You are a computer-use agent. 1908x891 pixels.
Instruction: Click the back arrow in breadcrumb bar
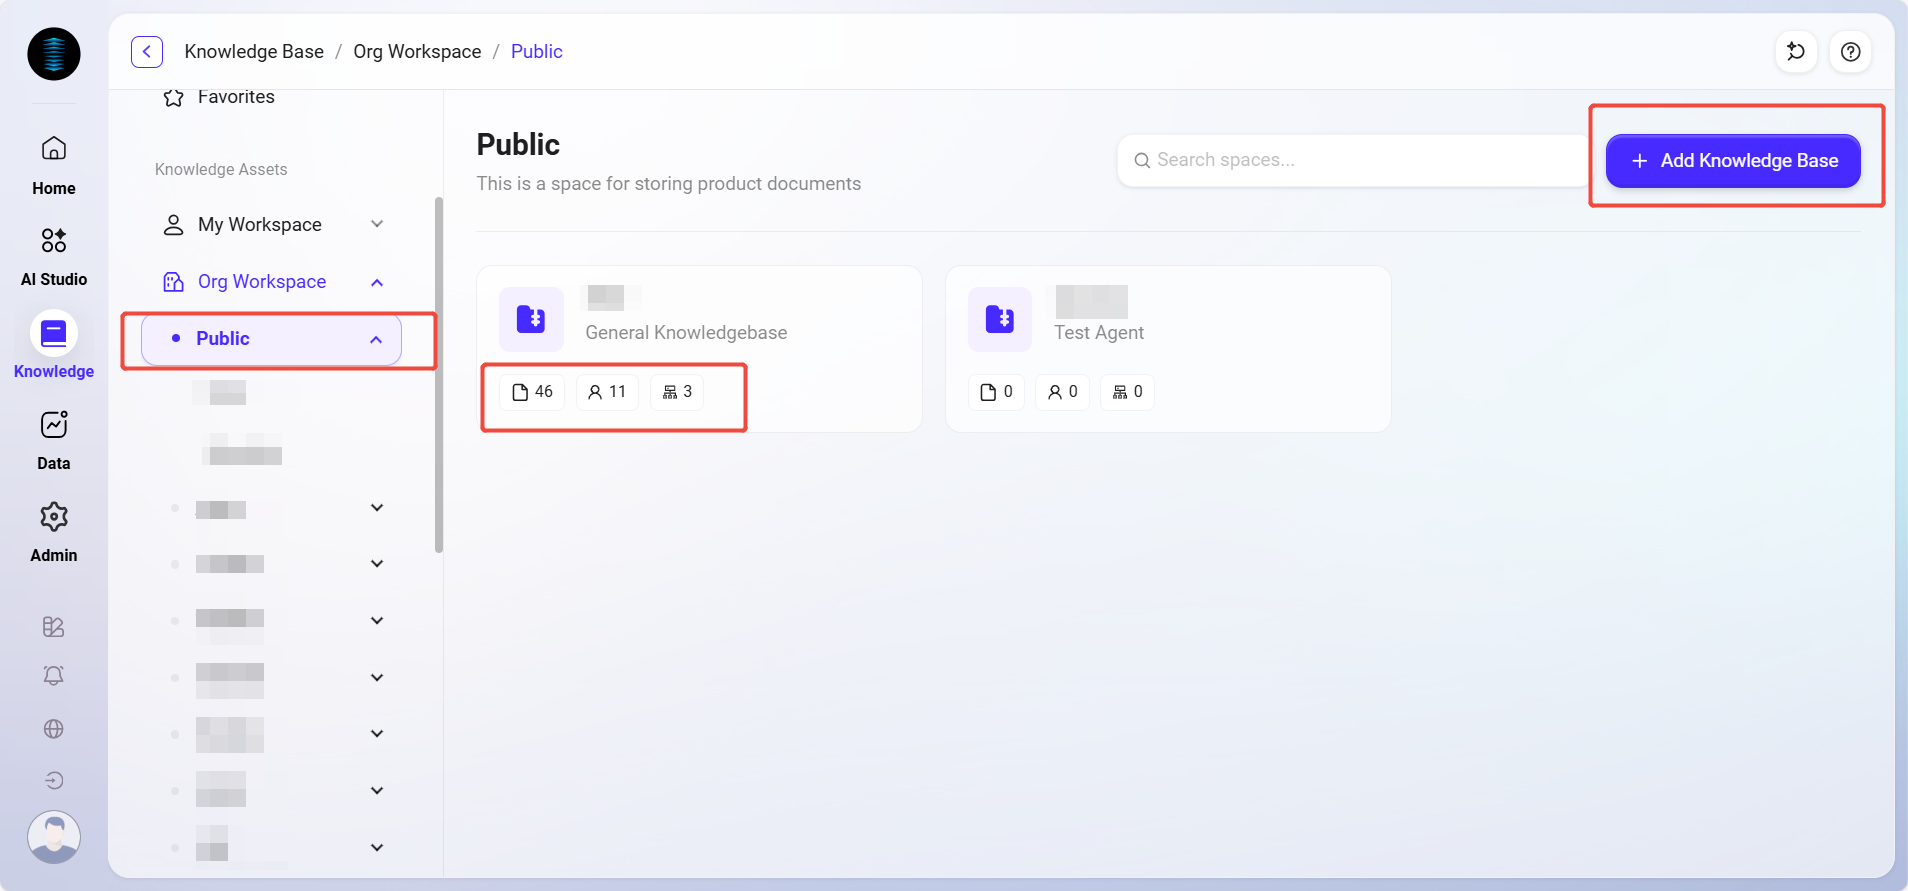tap(147, 52)
